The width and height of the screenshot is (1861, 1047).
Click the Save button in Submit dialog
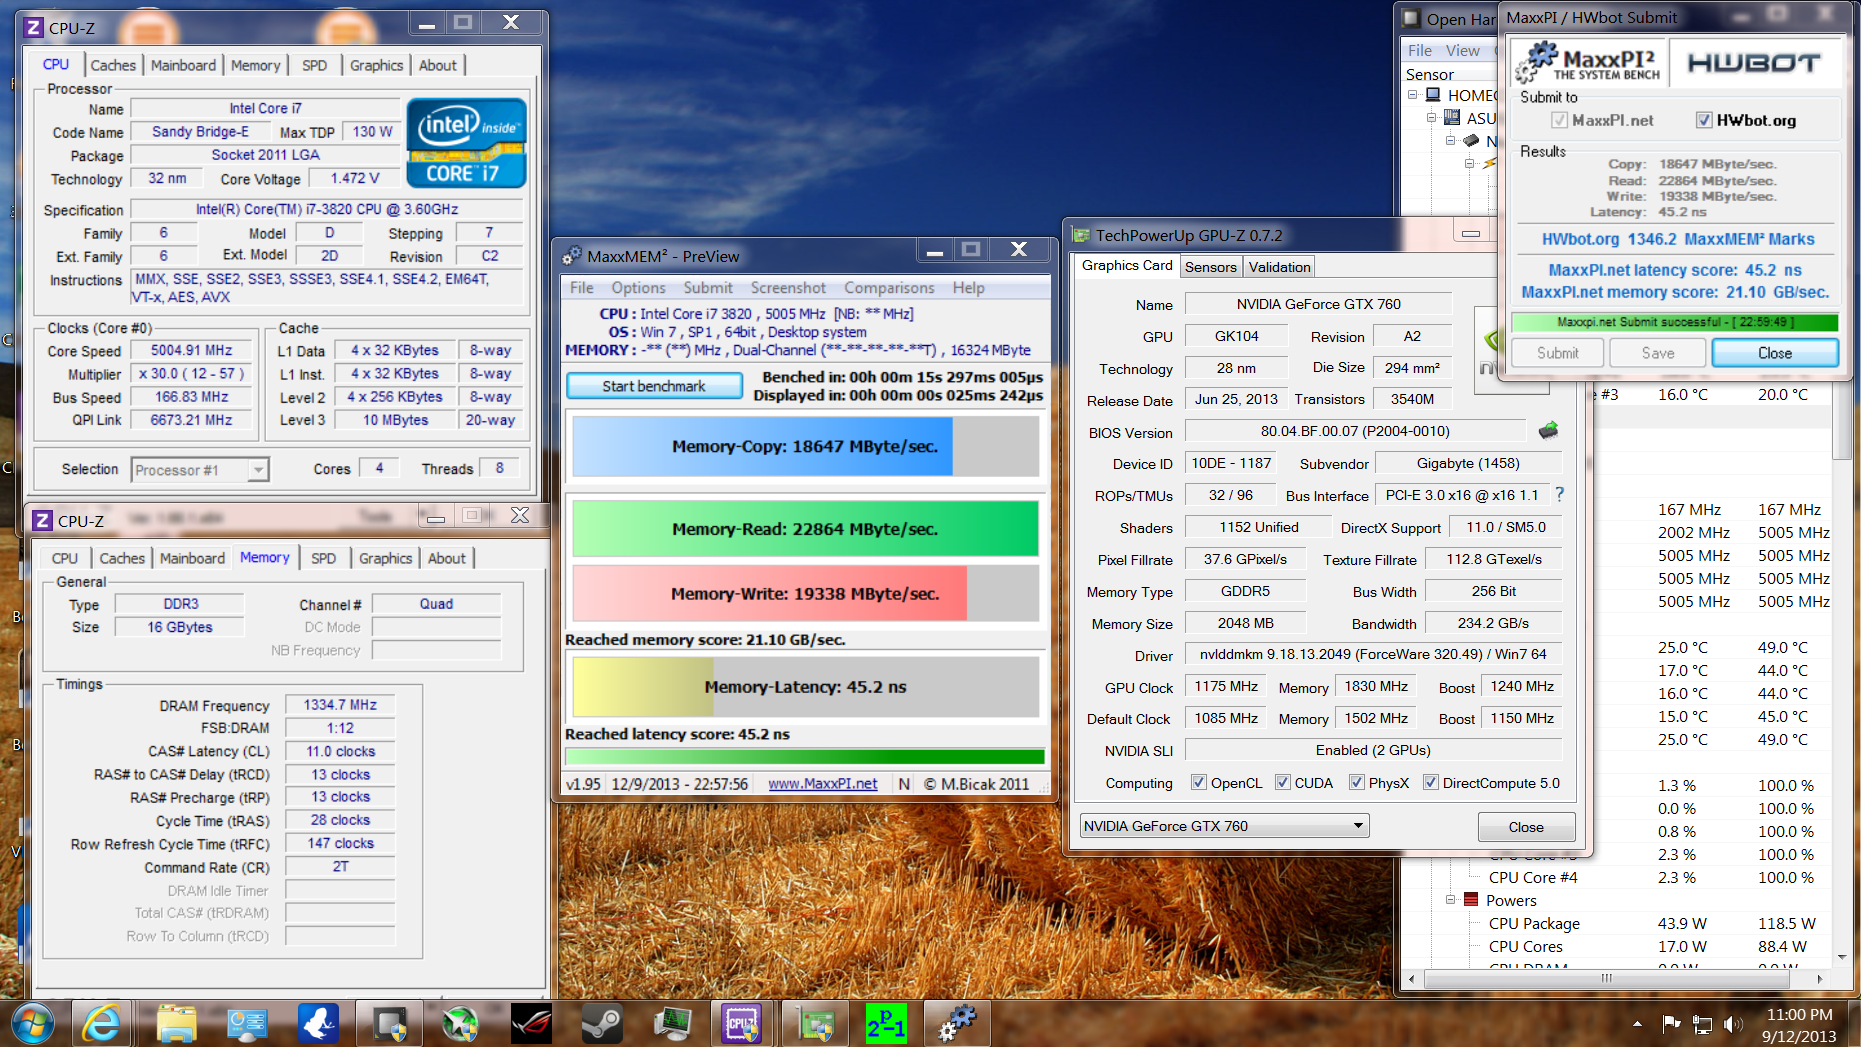(1658, 353)
